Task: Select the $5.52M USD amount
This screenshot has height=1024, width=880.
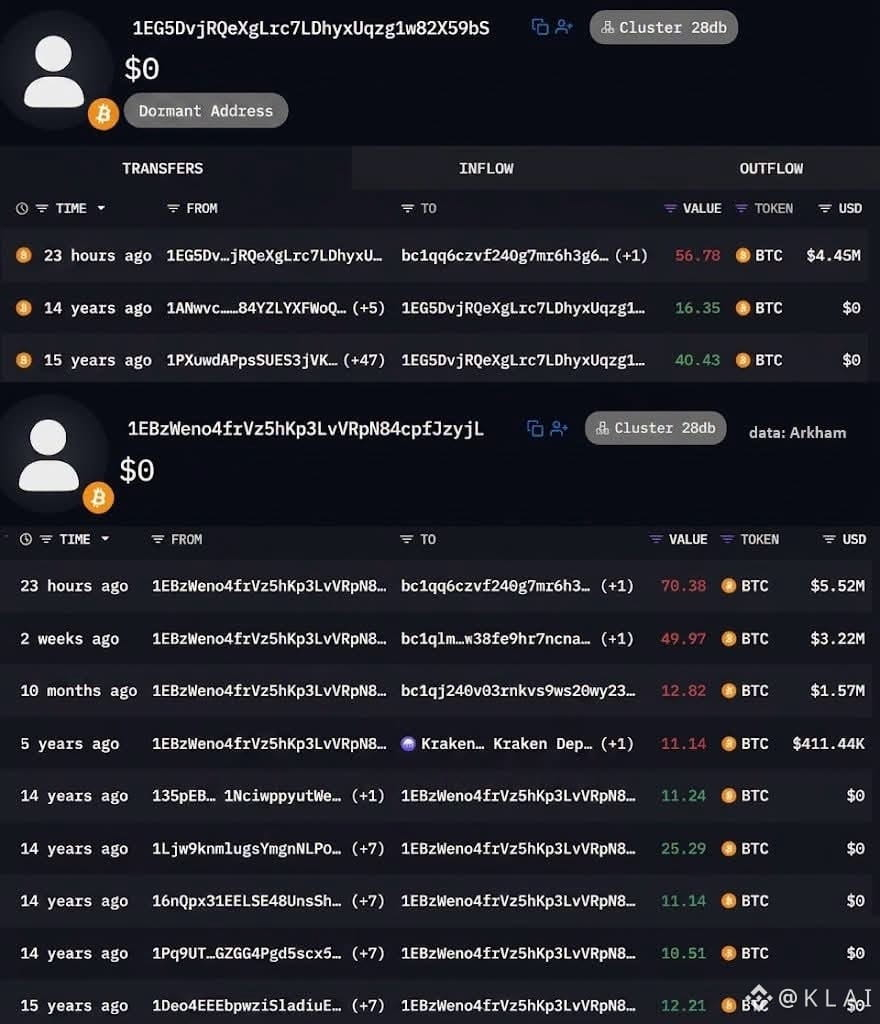Action: (837, 586)
